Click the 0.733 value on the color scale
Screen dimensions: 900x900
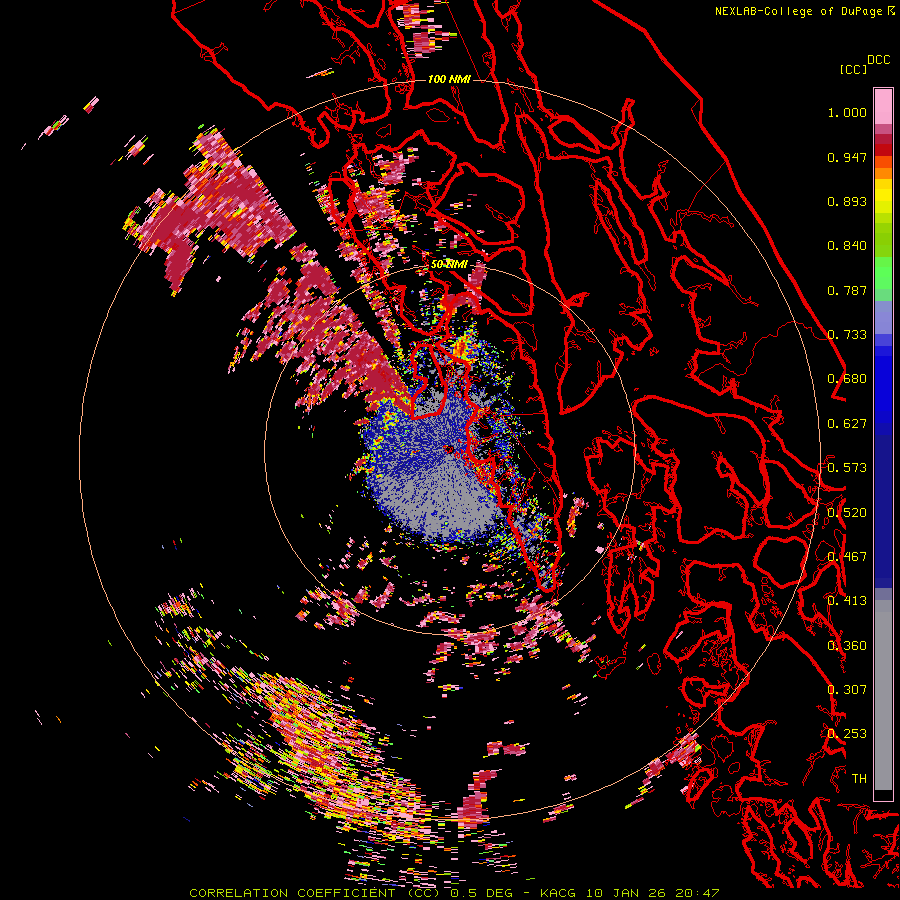847,335
